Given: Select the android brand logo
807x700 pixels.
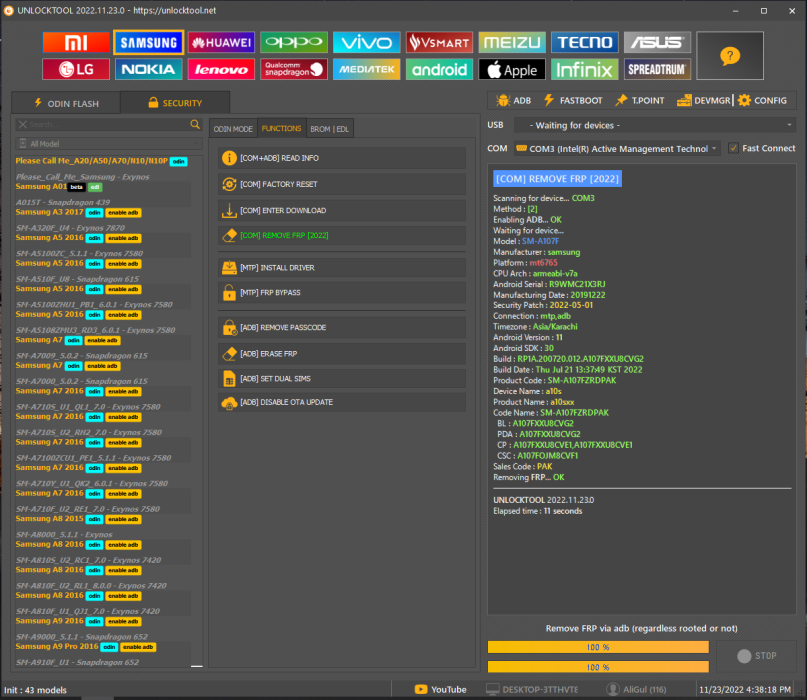Looking at the screenshot, I should pos(439,69).
